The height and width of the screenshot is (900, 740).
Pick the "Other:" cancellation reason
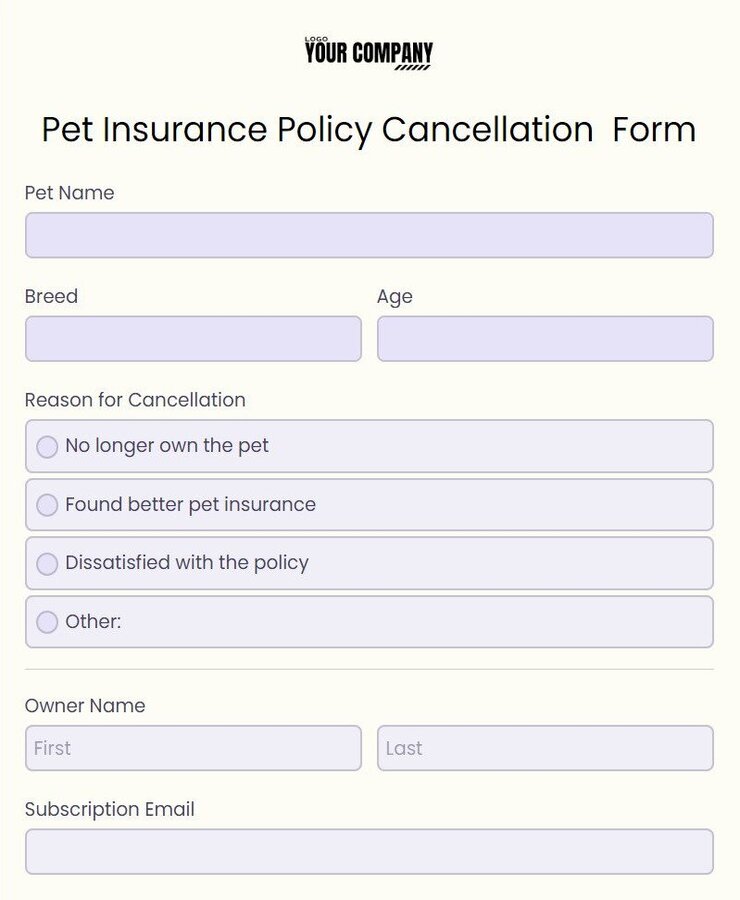47,621
